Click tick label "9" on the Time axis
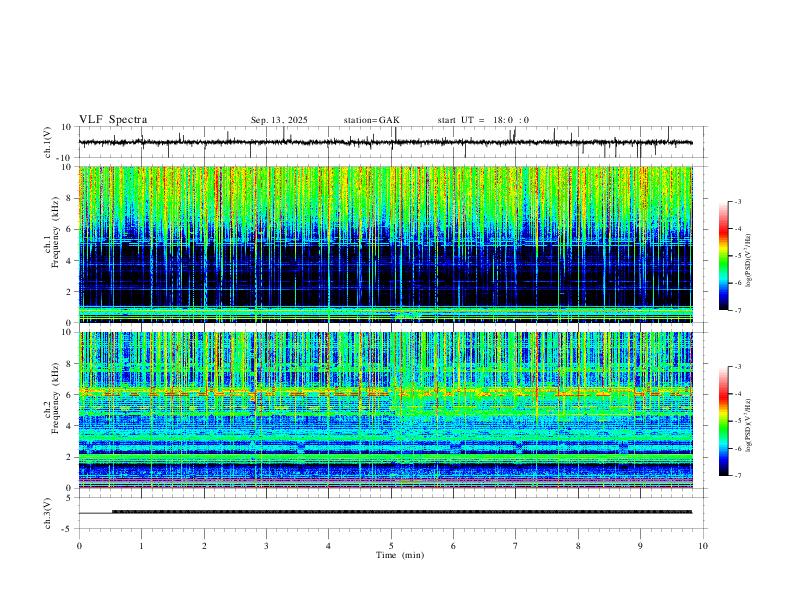Screen dimensions: 792x612 (x=640, y=546)
